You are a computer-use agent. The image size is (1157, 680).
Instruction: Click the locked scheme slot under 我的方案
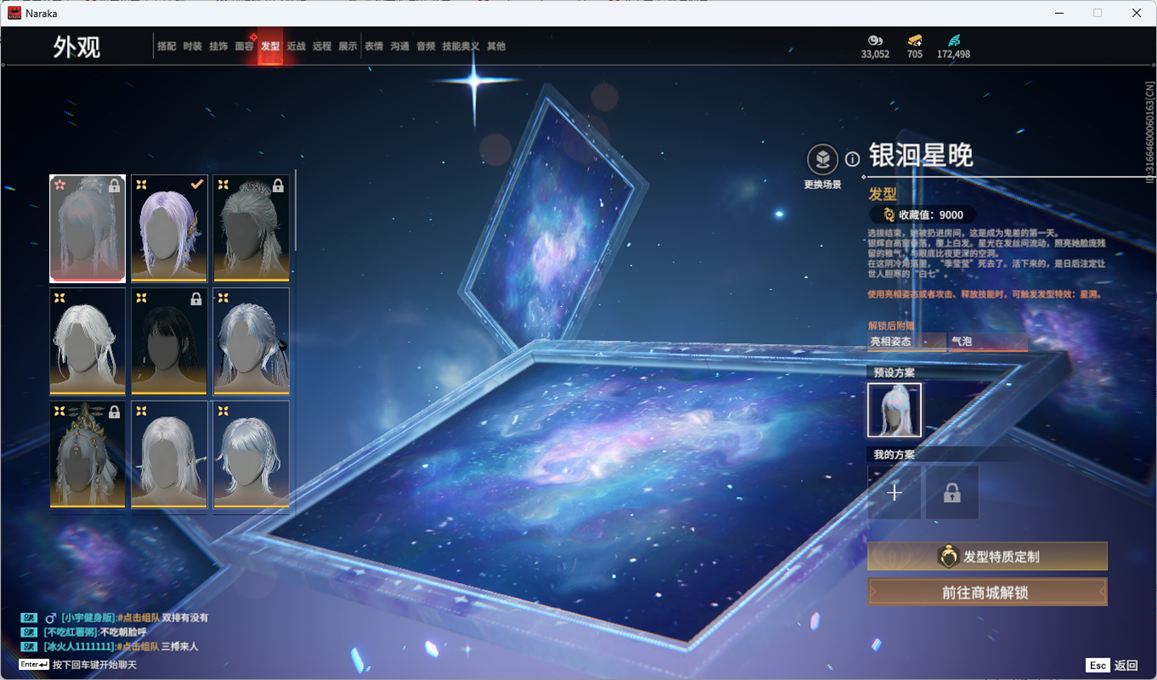(x=952, y=492)
